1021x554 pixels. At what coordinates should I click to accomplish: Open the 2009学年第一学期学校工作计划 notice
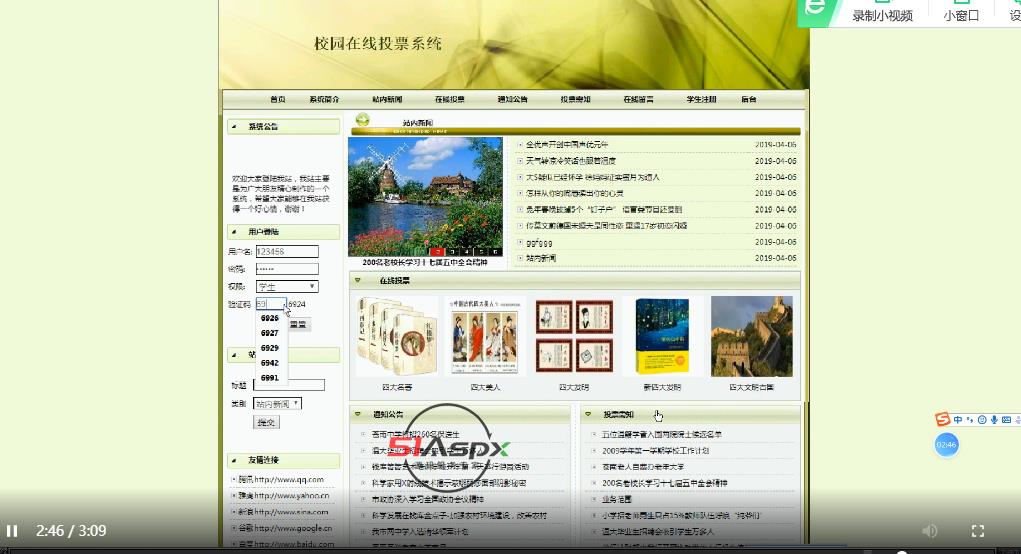(x=655, y=450)
